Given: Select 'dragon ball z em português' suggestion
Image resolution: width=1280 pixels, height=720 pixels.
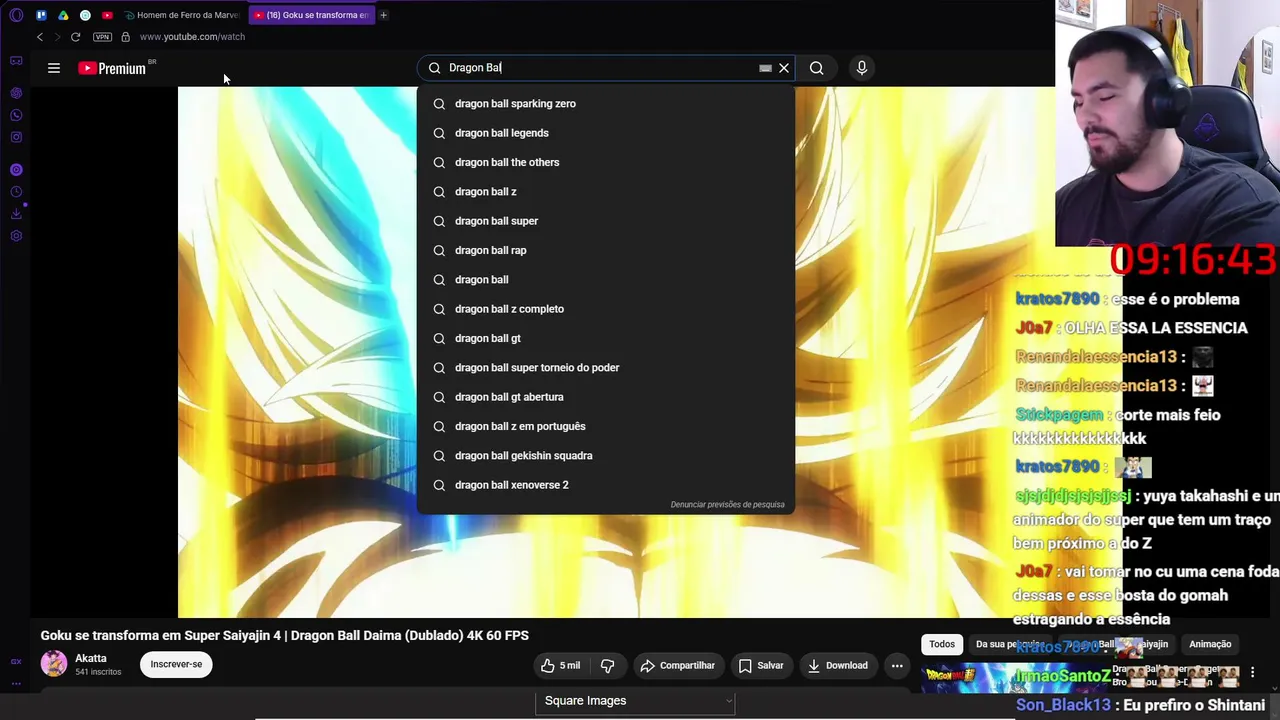Looking at the screenshot, I should (x=606, y=426).
